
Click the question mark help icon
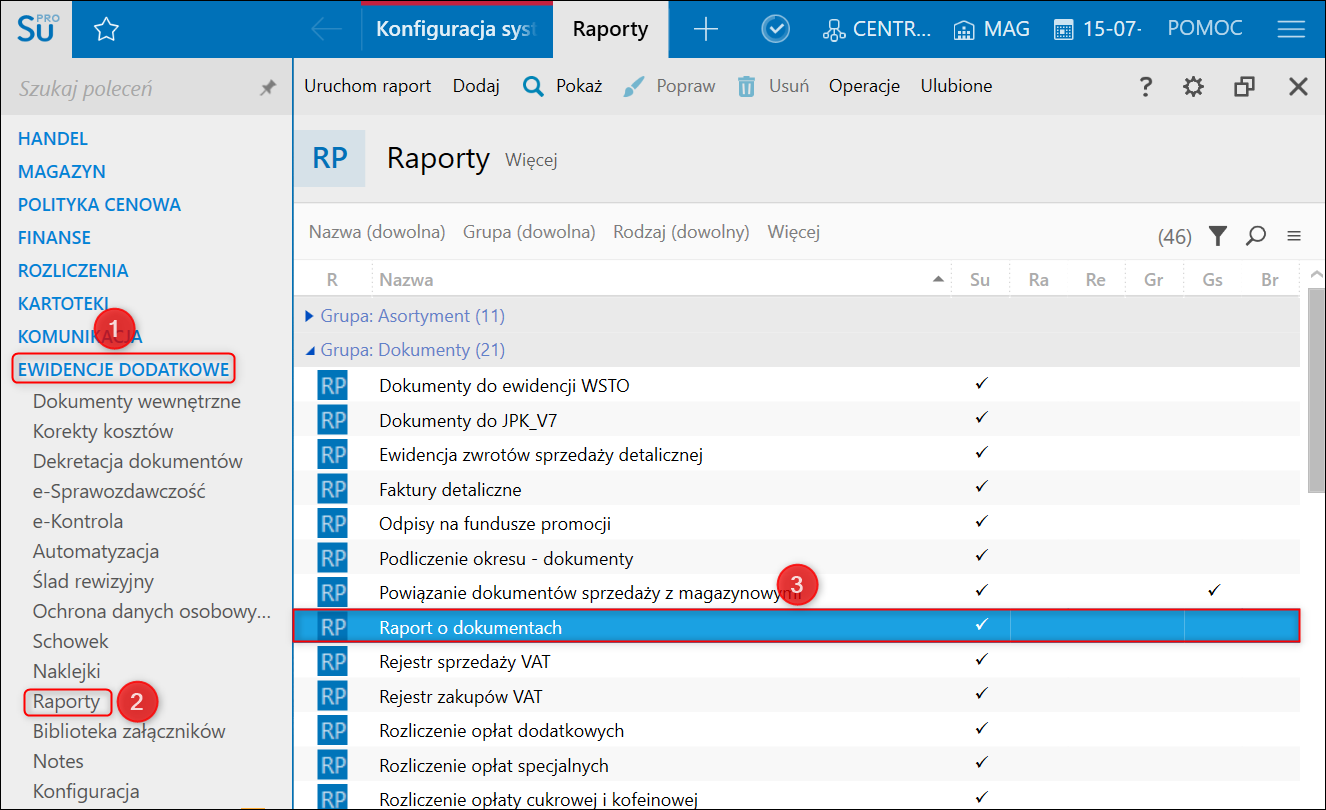pyautogui.click(x=1146, y=87)
